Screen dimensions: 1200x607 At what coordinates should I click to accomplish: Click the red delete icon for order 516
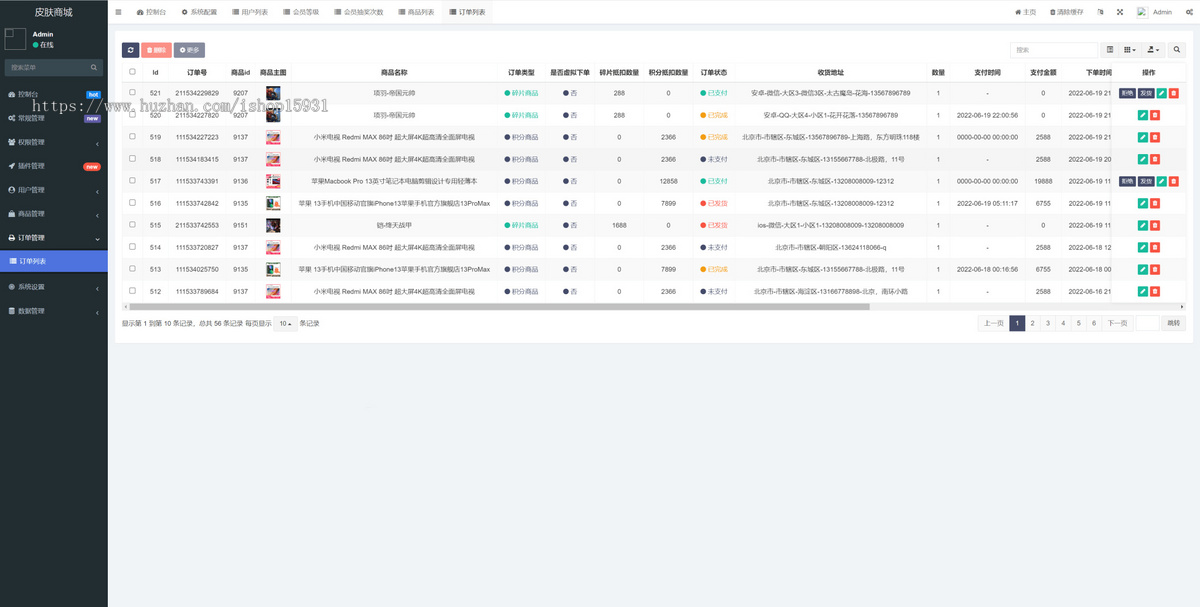coord(1155,203)
